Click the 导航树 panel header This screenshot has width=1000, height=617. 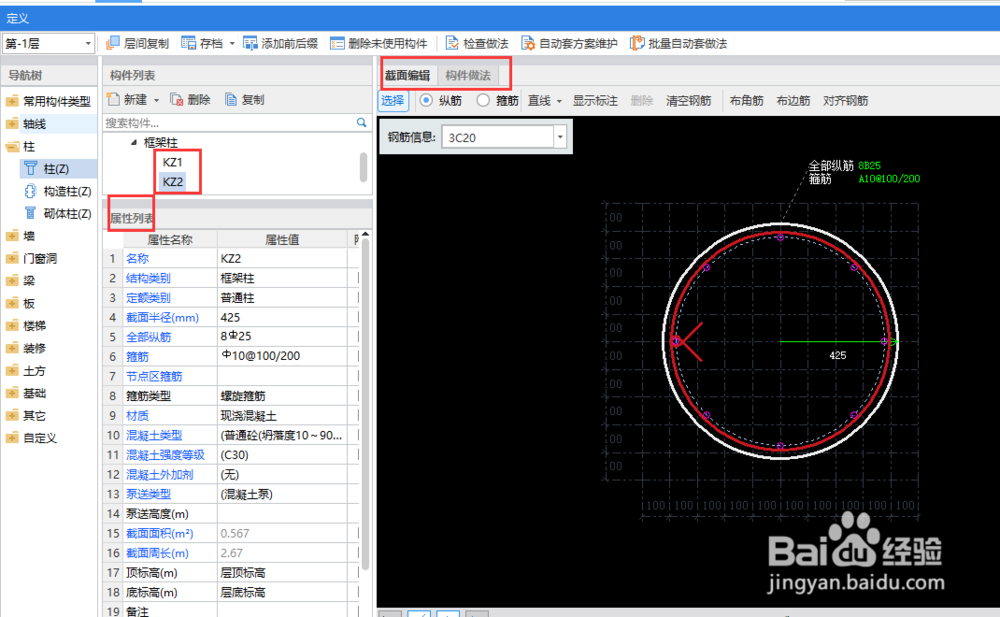pos(25,75)
